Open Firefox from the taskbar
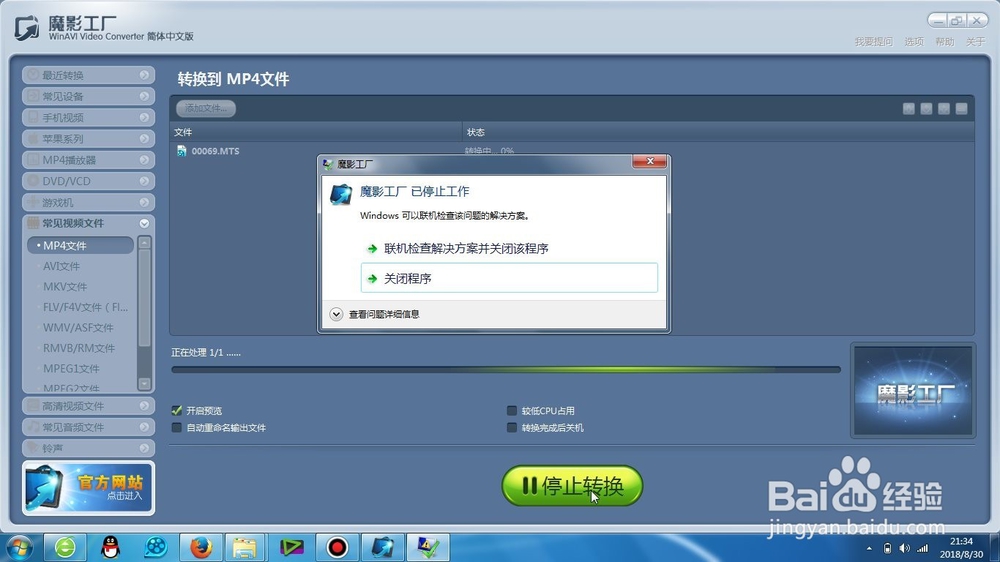Image resolution: width=1000 pixels, height=562 pixels. pyautogui.click(x=201, y=547)
